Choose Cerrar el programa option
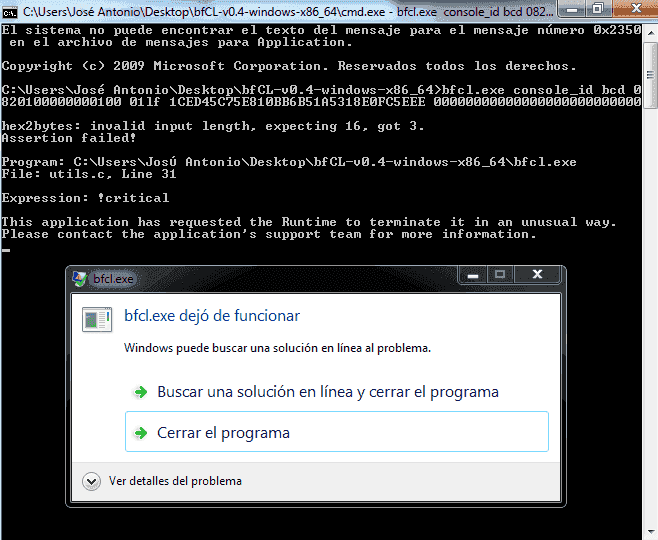Viewport: 658px width, 540px height. (337, 432)
